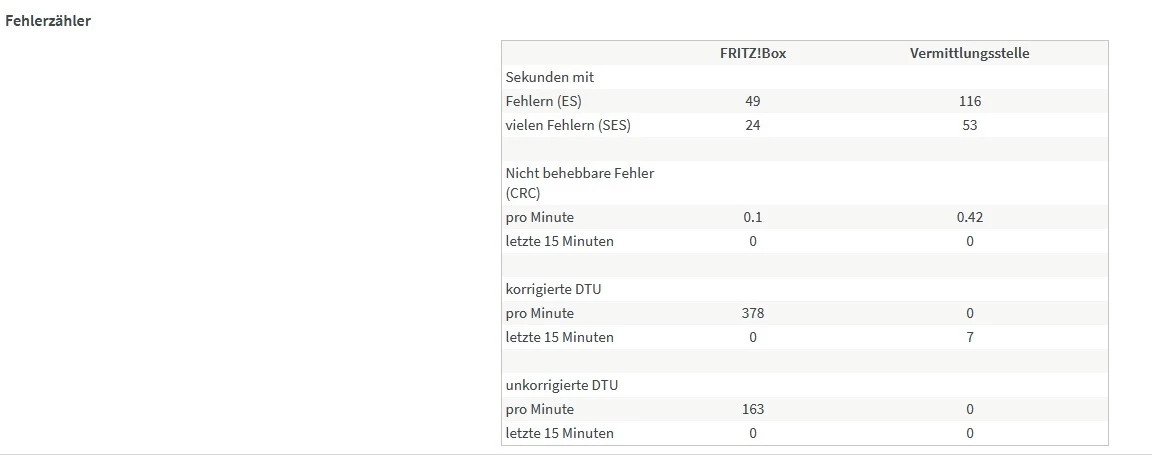Select the Vermittlungsstelle column header
Viewport: 1158px width, 455px height.
pos(969,53)
